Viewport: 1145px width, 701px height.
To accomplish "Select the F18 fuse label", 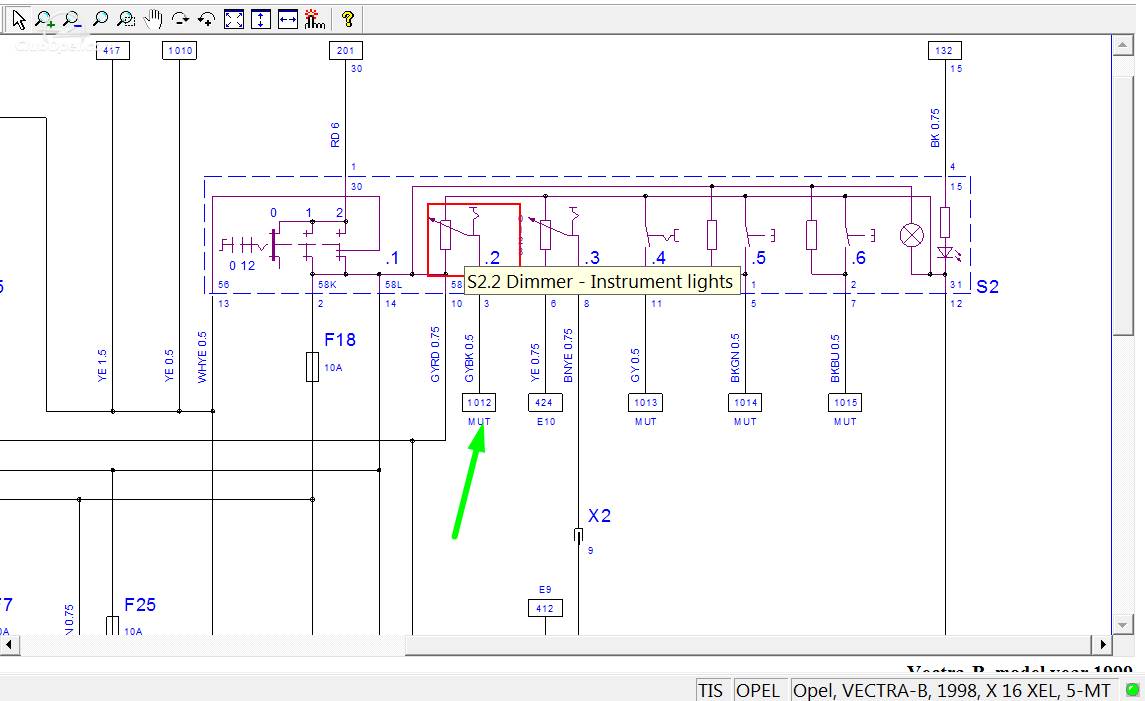I will pyautogui.click(x=340, y=340).
